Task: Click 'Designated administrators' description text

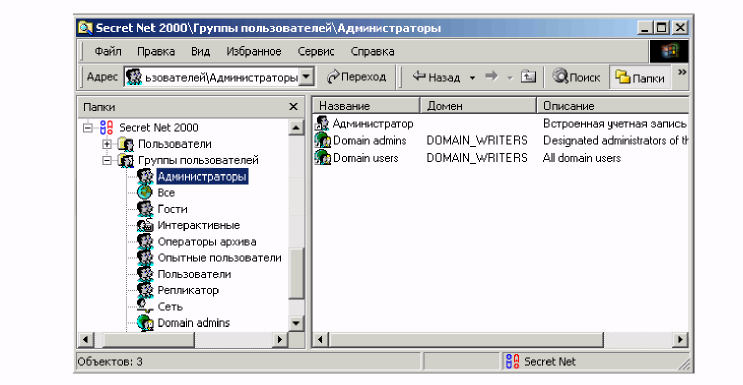Action: click(615, 141)
